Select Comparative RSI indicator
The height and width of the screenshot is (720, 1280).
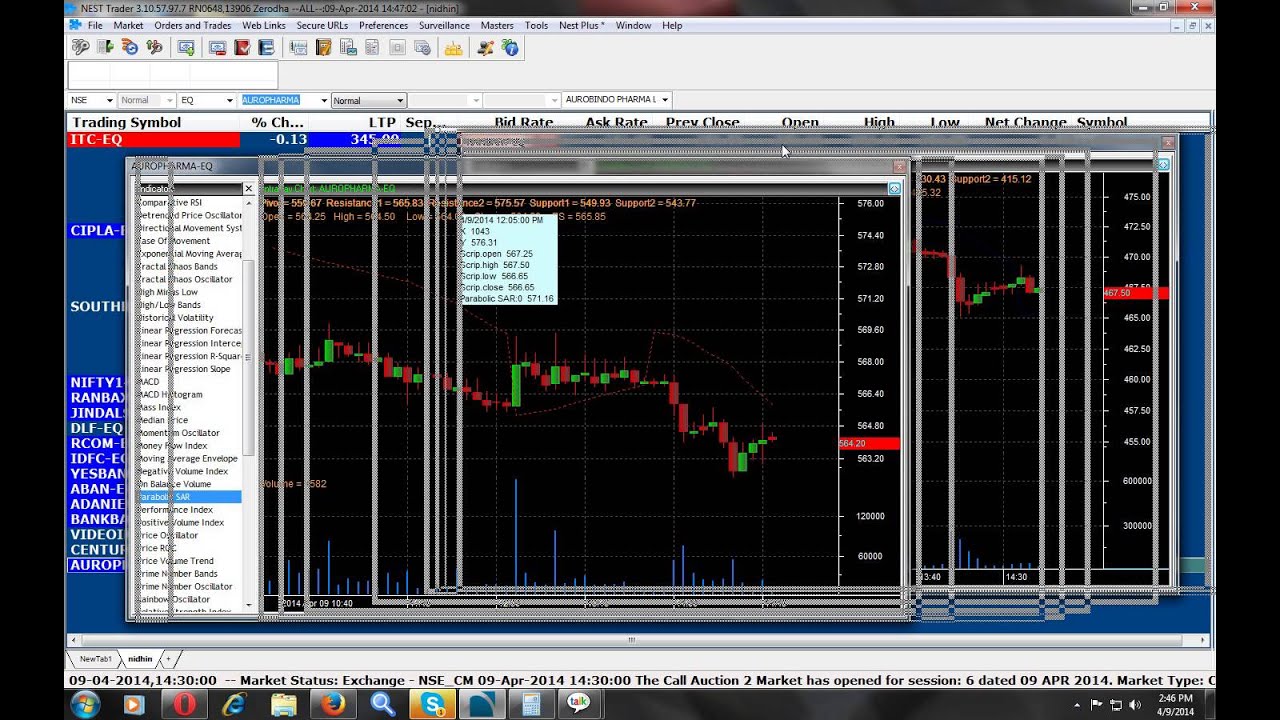tap(188, 202)
